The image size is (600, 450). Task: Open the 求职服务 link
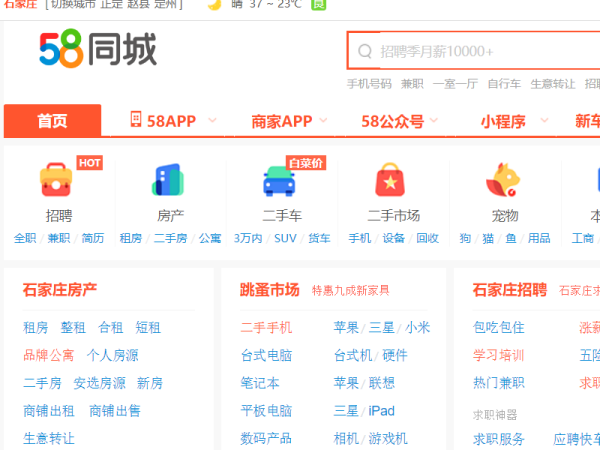pos(499,439)
